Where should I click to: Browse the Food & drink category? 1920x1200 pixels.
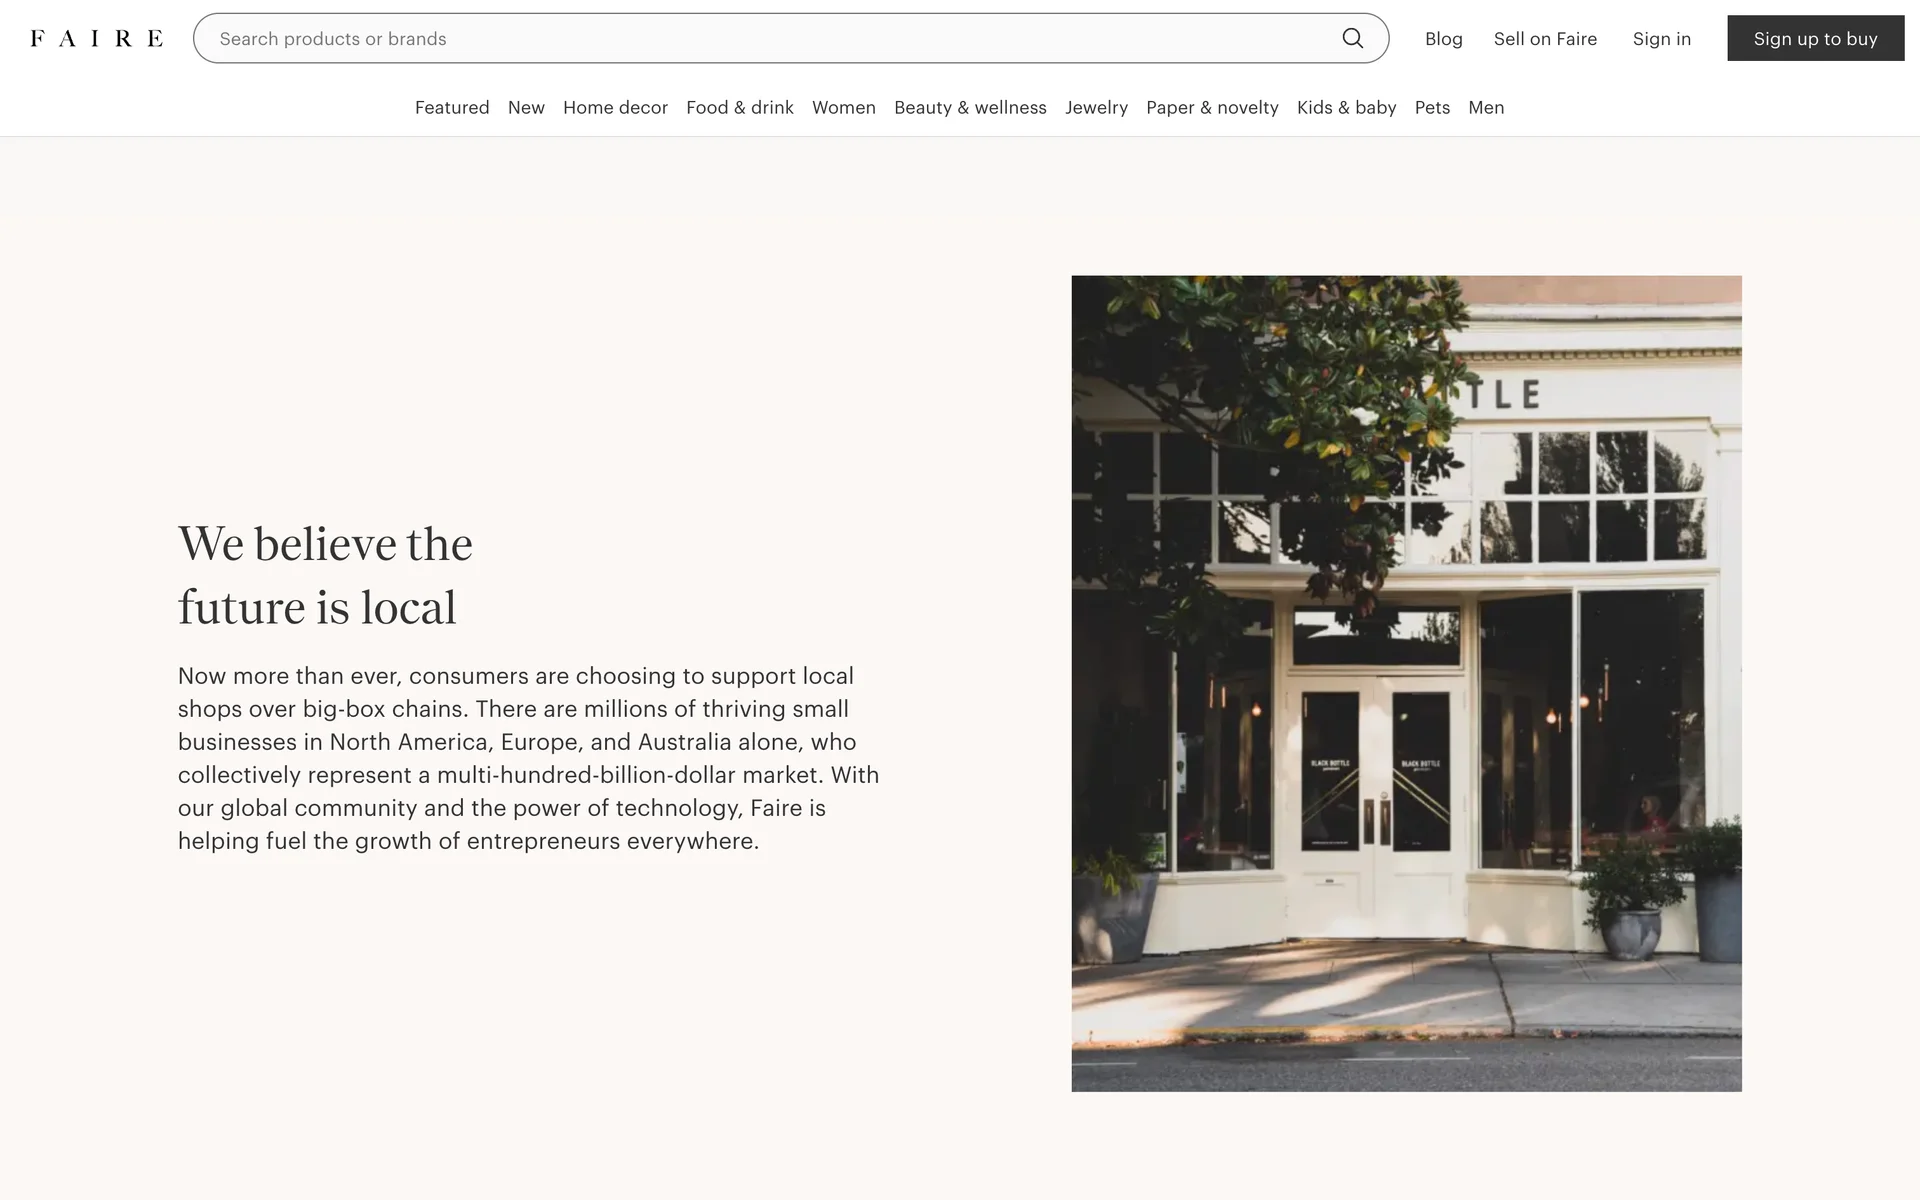click(x=739, y=107)
